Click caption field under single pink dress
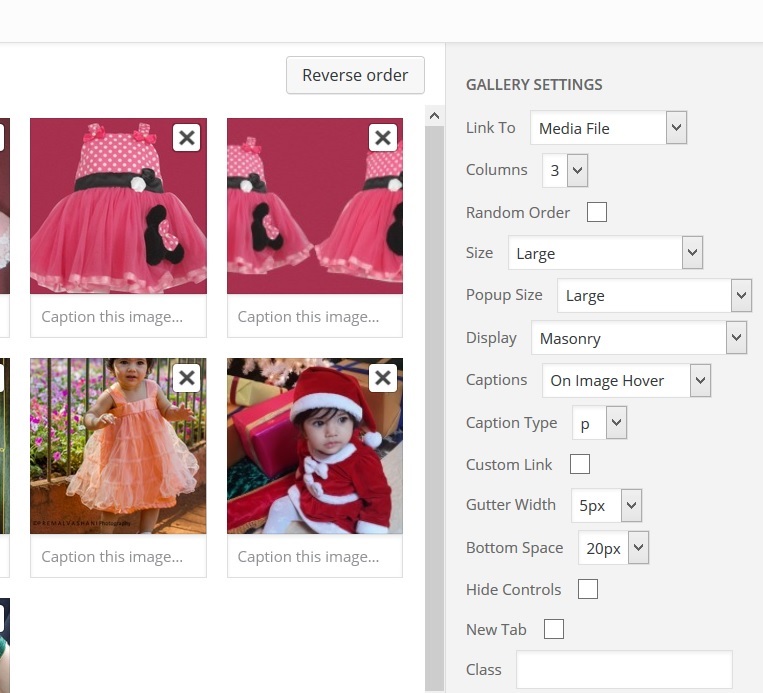Image resolution: width=763 pixels, height=693 pixels. [118, 316]
